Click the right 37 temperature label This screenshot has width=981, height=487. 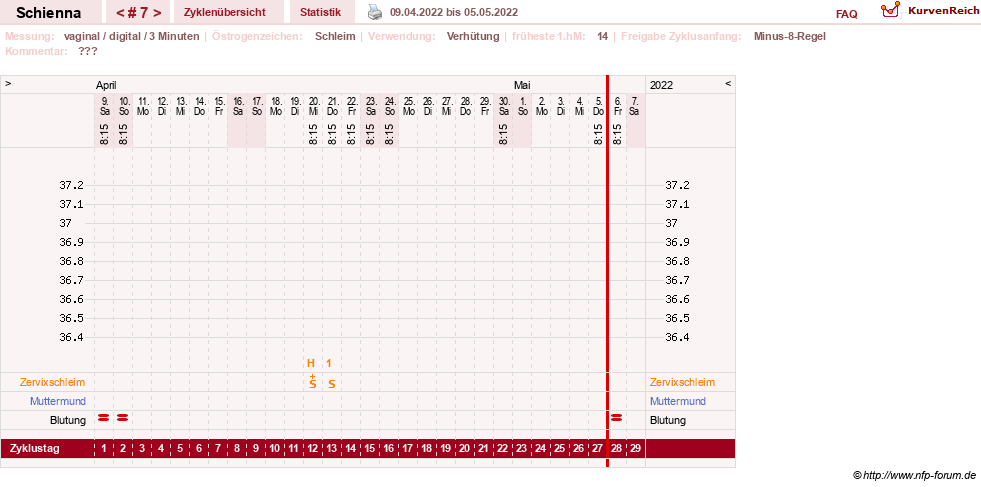click(x=671, y=223)
